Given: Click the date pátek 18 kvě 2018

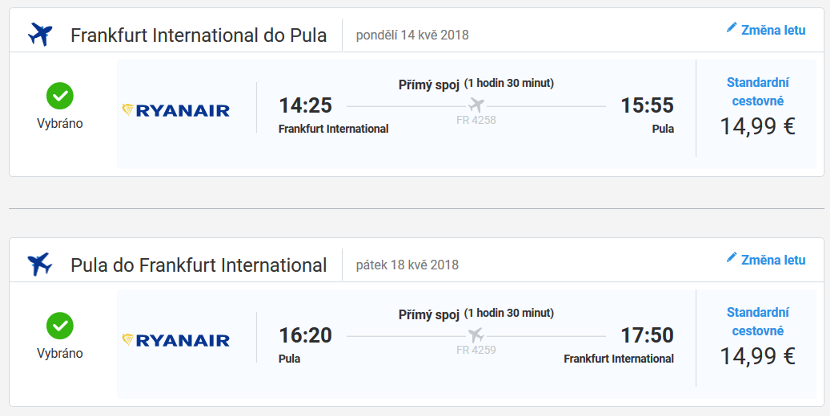Looking at the screenshot, I should coord(407,265).
